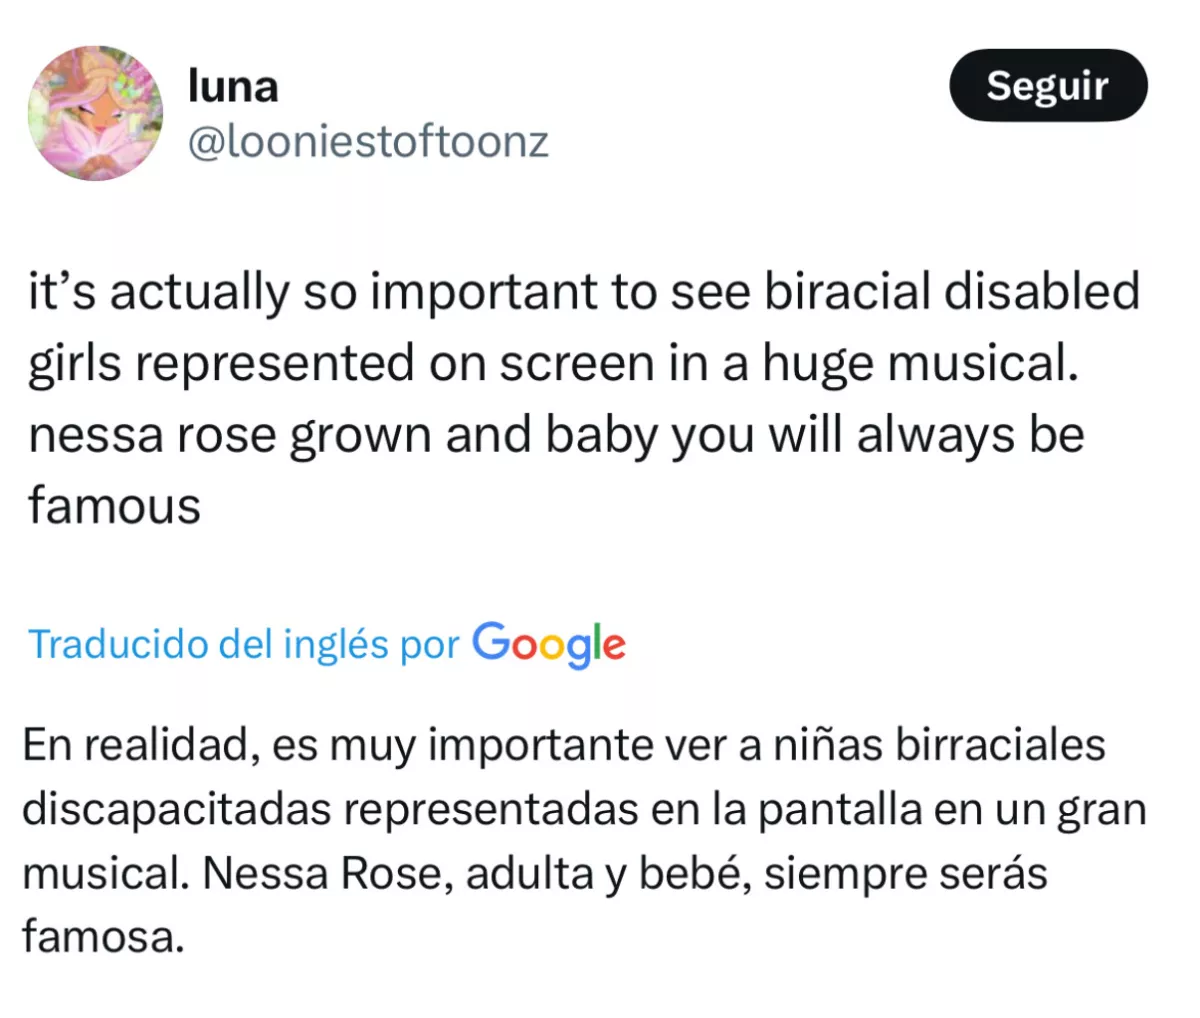Image resolution: width=1200 pixels, height=1018 pixels.
Task: Open luna's profile picture avatar
Action: [95, 113]
